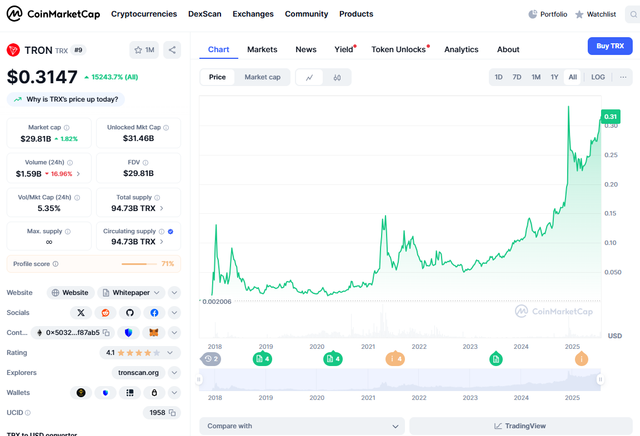Image resolution: width=640 pixels, height=436 pixels.
Task: Set chart range to 7D
Action: point(517,77)
